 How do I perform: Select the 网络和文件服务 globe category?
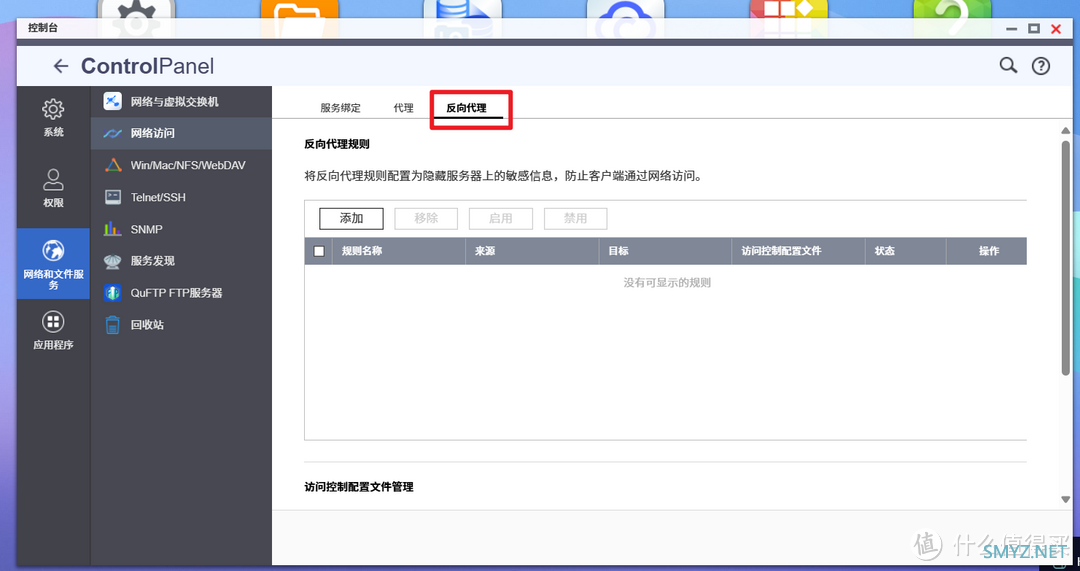53,264
